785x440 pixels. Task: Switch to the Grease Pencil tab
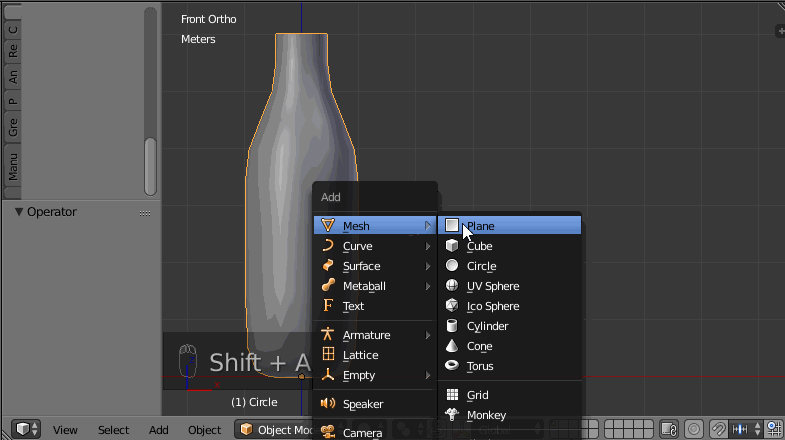tap(13, 128)
